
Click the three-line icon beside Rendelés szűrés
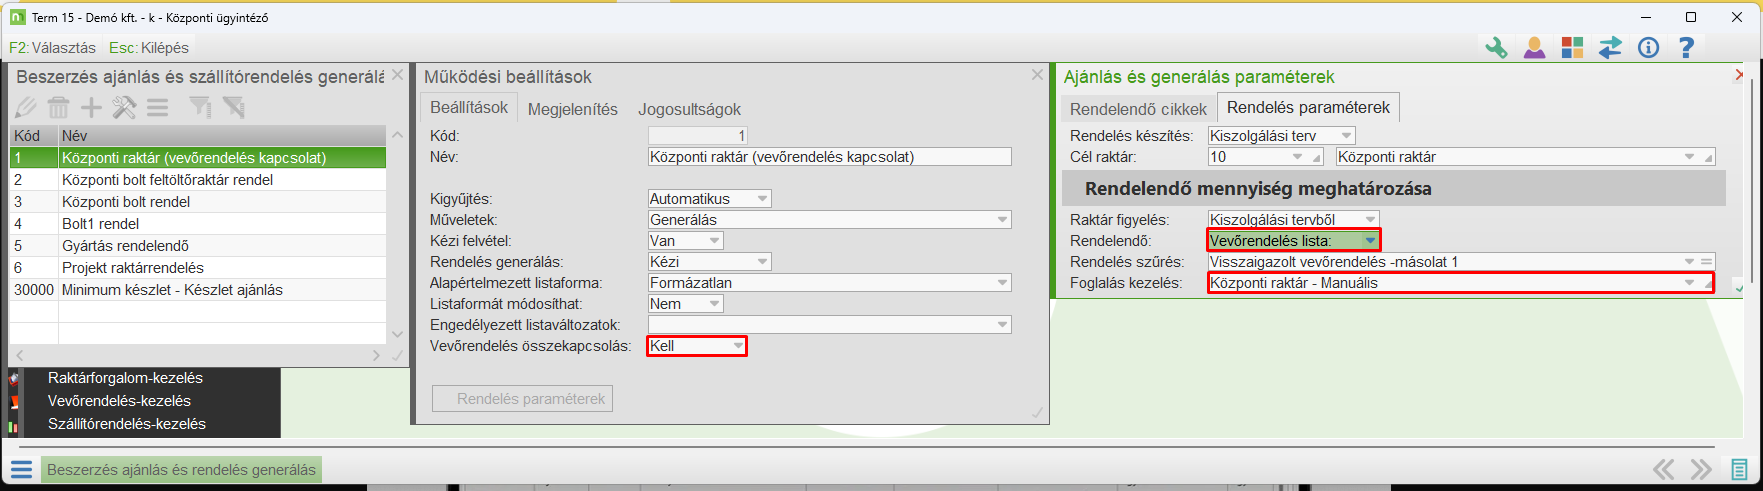(x=1707, y=262)
